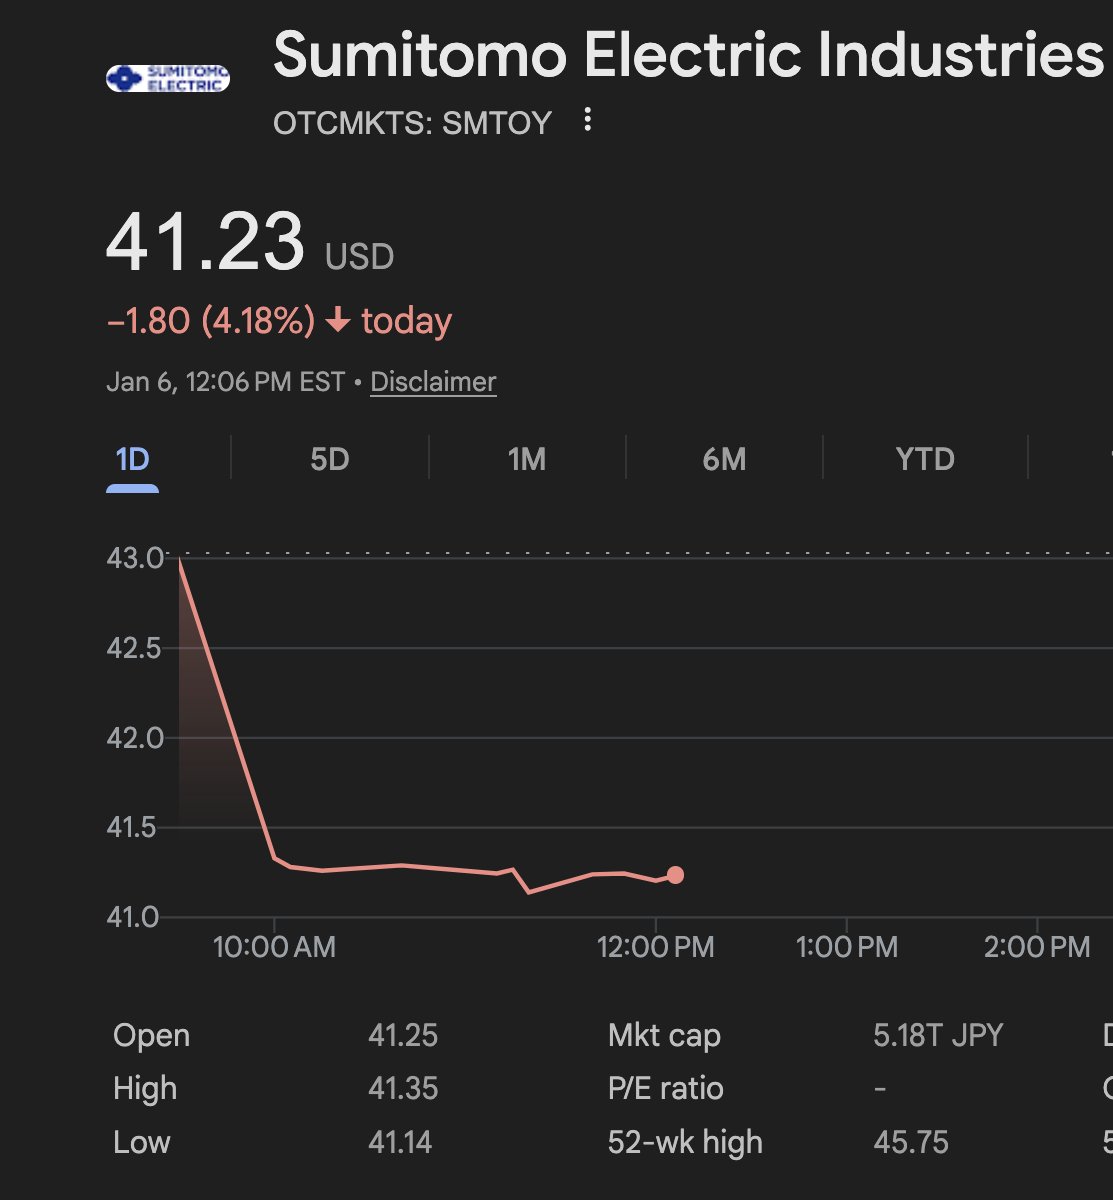Open the Disclaimer link
Screen dimensions: 1113x1200
433,382
